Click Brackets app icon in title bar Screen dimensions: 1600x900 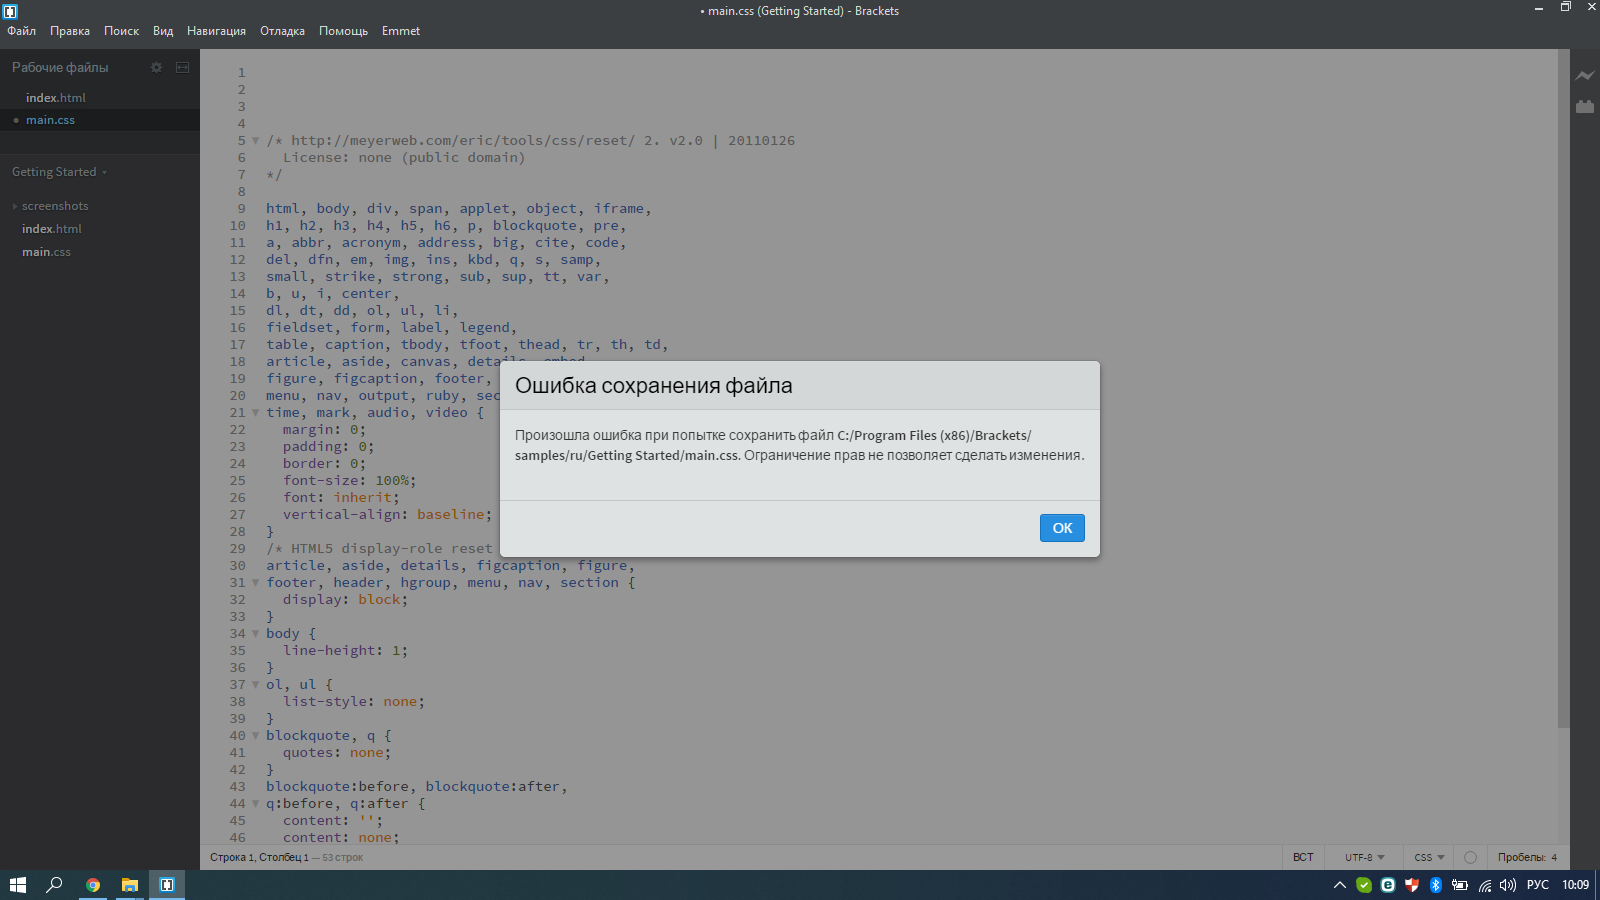[x=10, y=11]
